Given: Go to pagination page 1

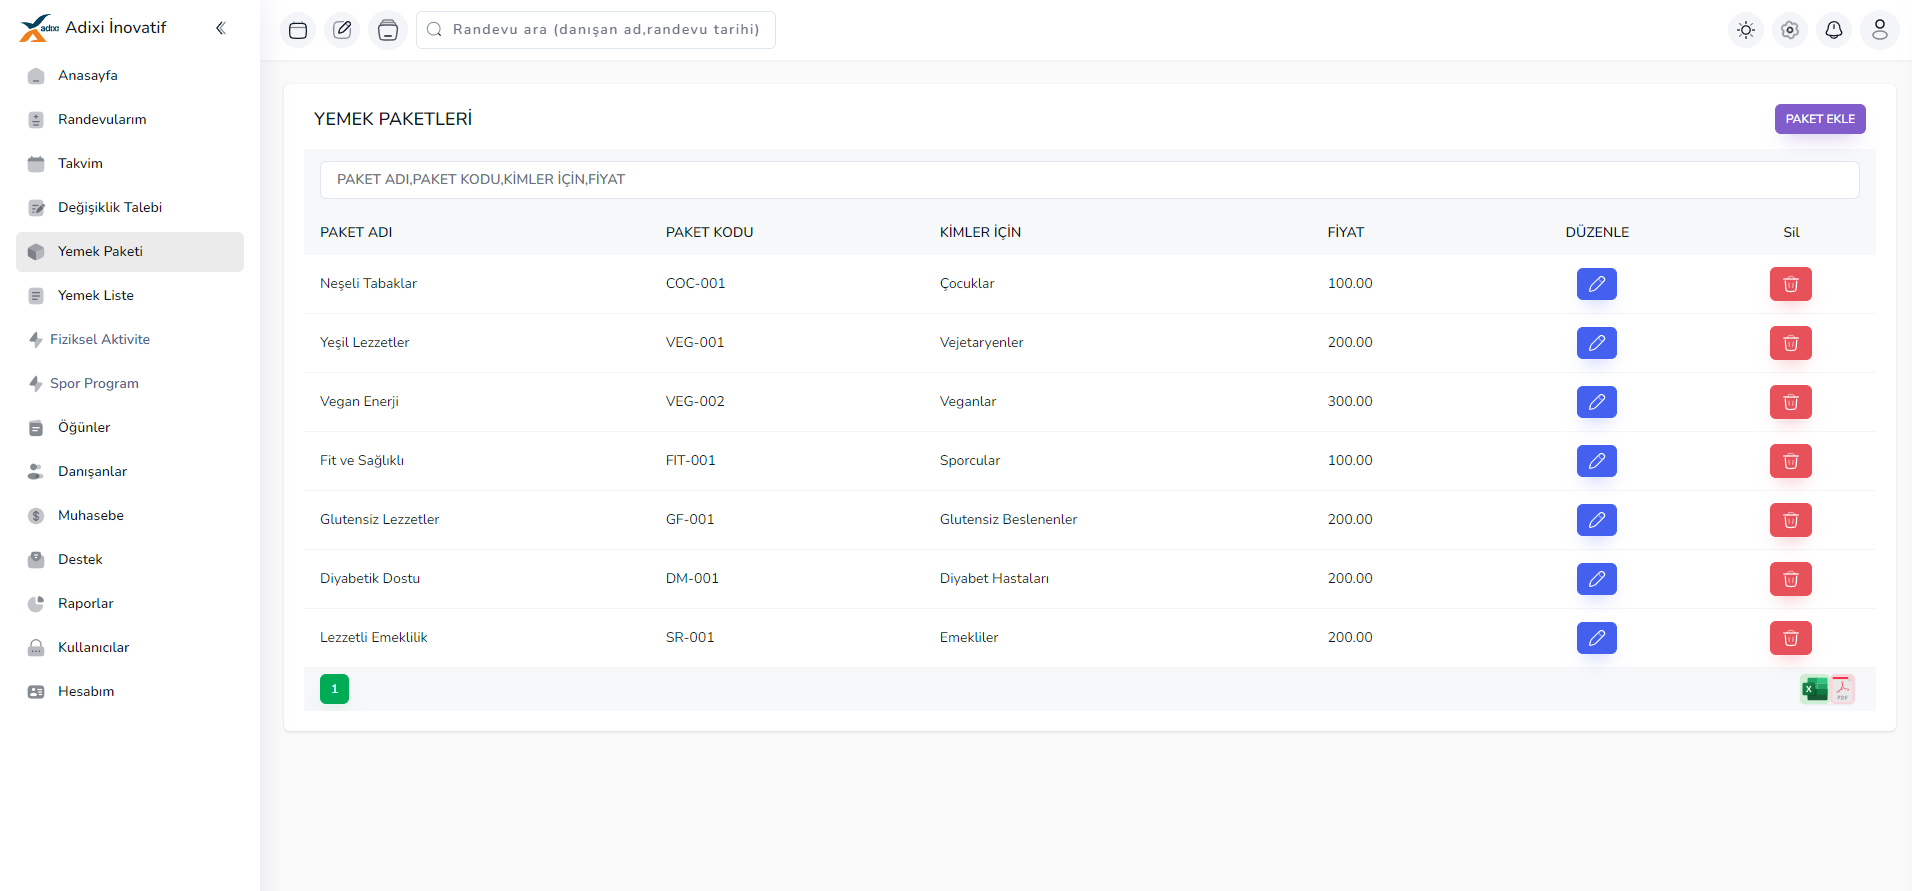Looking at the screenshot, I should [x=334, y=689].
